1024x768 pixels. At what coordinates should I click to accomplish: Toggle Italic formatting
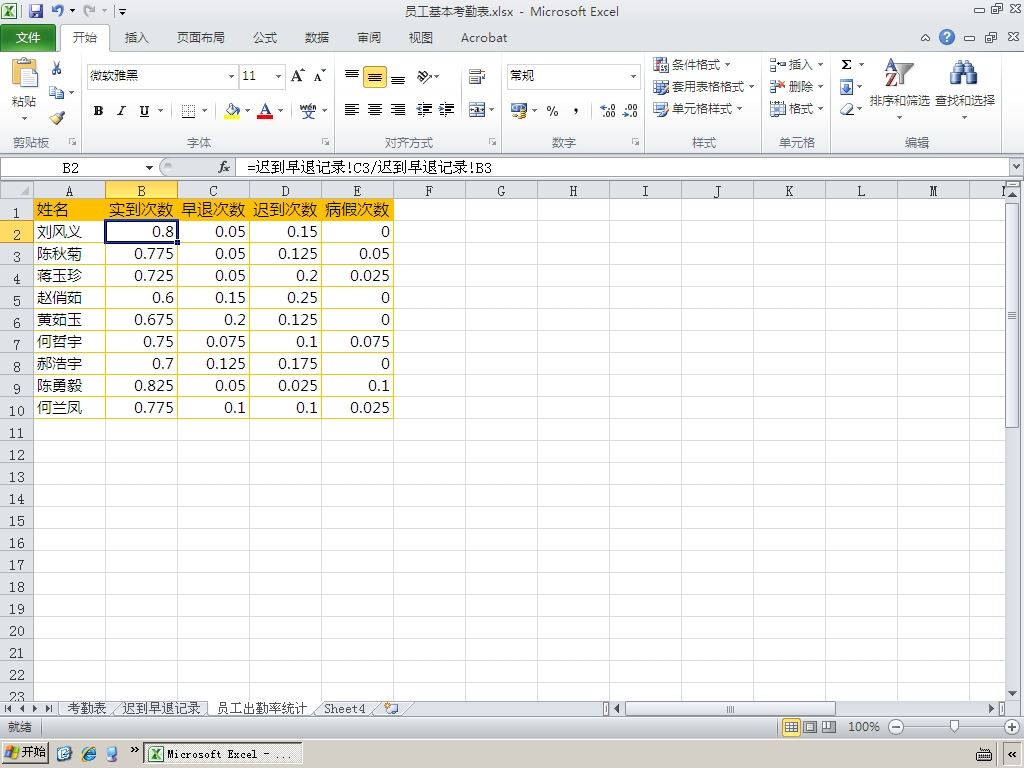tap(121, 110)
